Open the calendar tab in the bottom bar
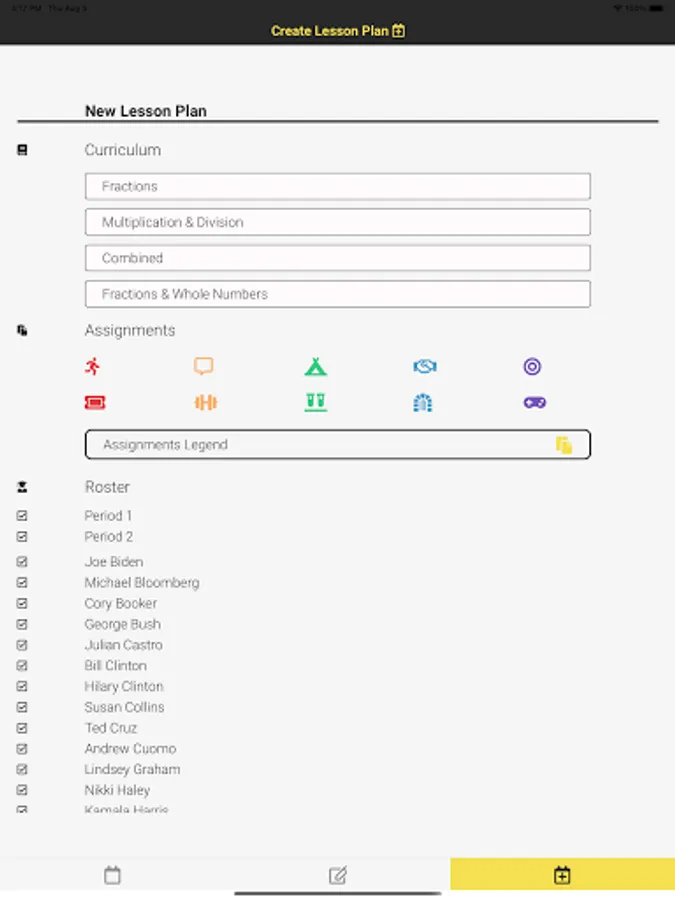Image resolution: width=675 pixels, height=900 pixels. 112,876
